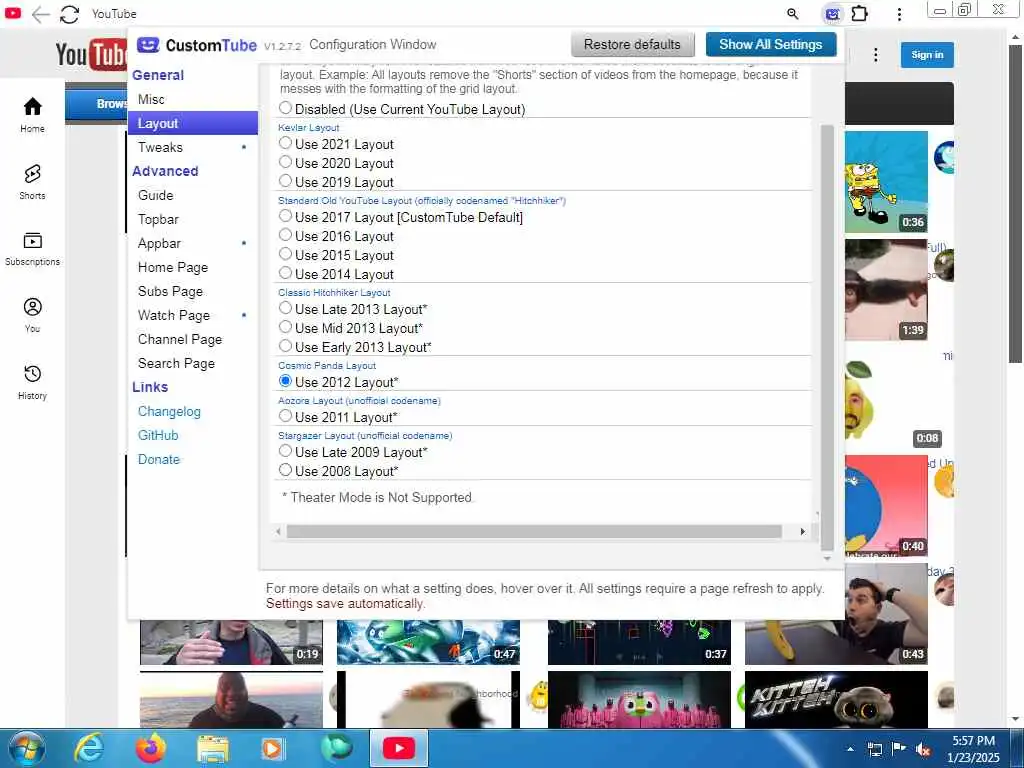Open the Channel Page settings section
Screen dimensions: 1024x768
(x=193, y=340)
